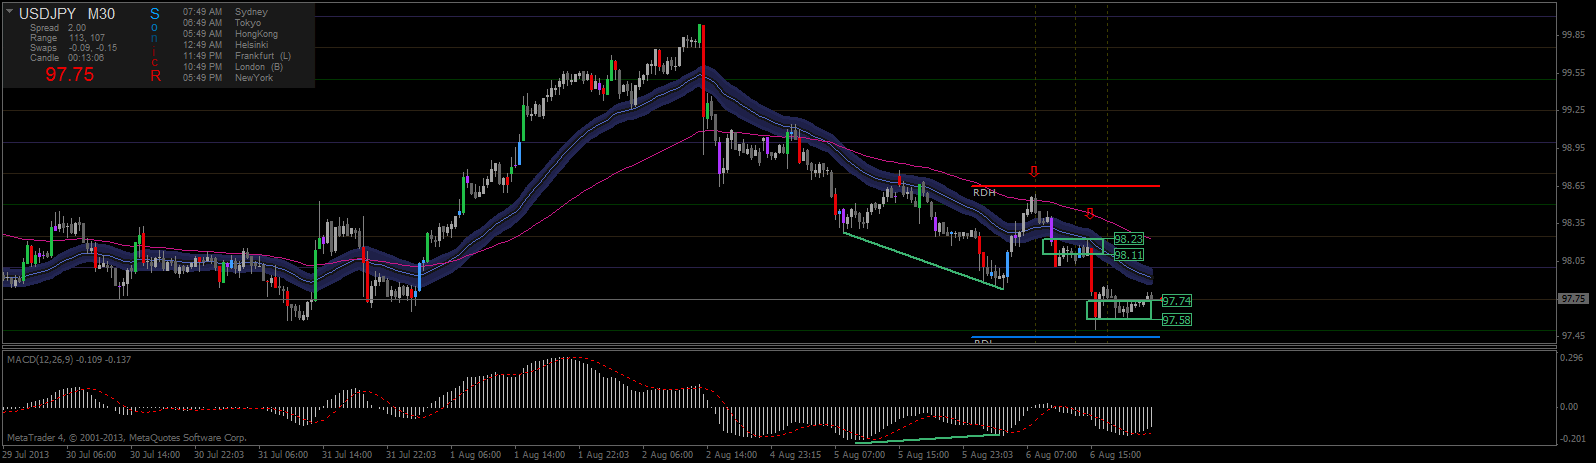The image size is (1596, 463).
Task: Select the red down arrow above RDH line
Action: pyautogui.click(x=1035, y=172)
